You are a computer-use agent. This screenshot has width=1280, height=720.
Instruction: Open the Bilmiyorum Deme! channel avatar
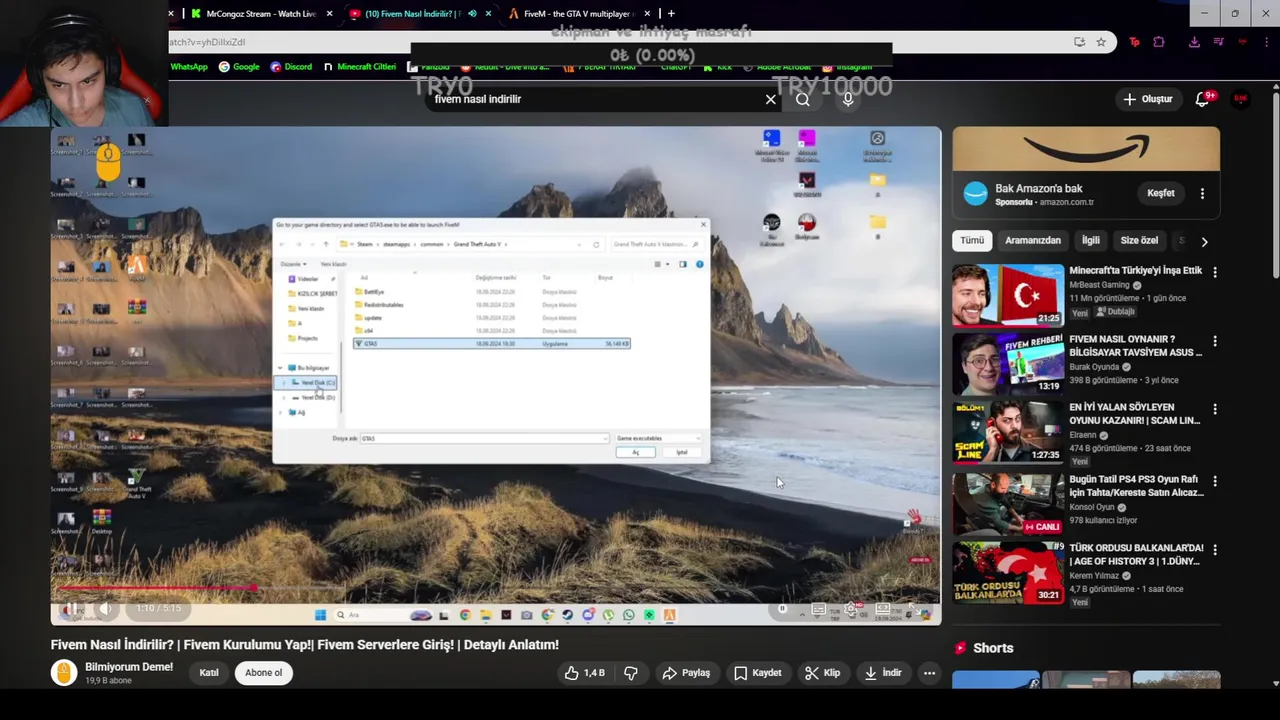(64, 673)
